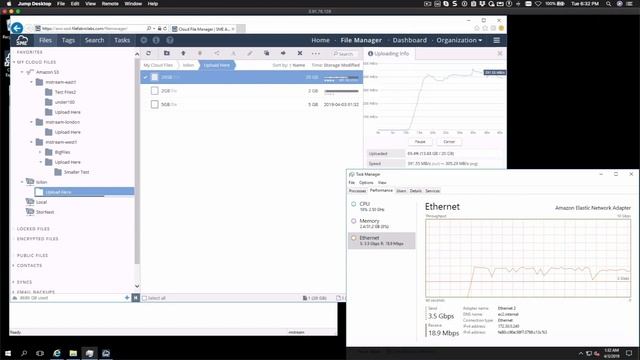Image resolution: width=640 pixels, height=360 pixels.
Task: Open the Tasks tab
Action: click(122, 40)
